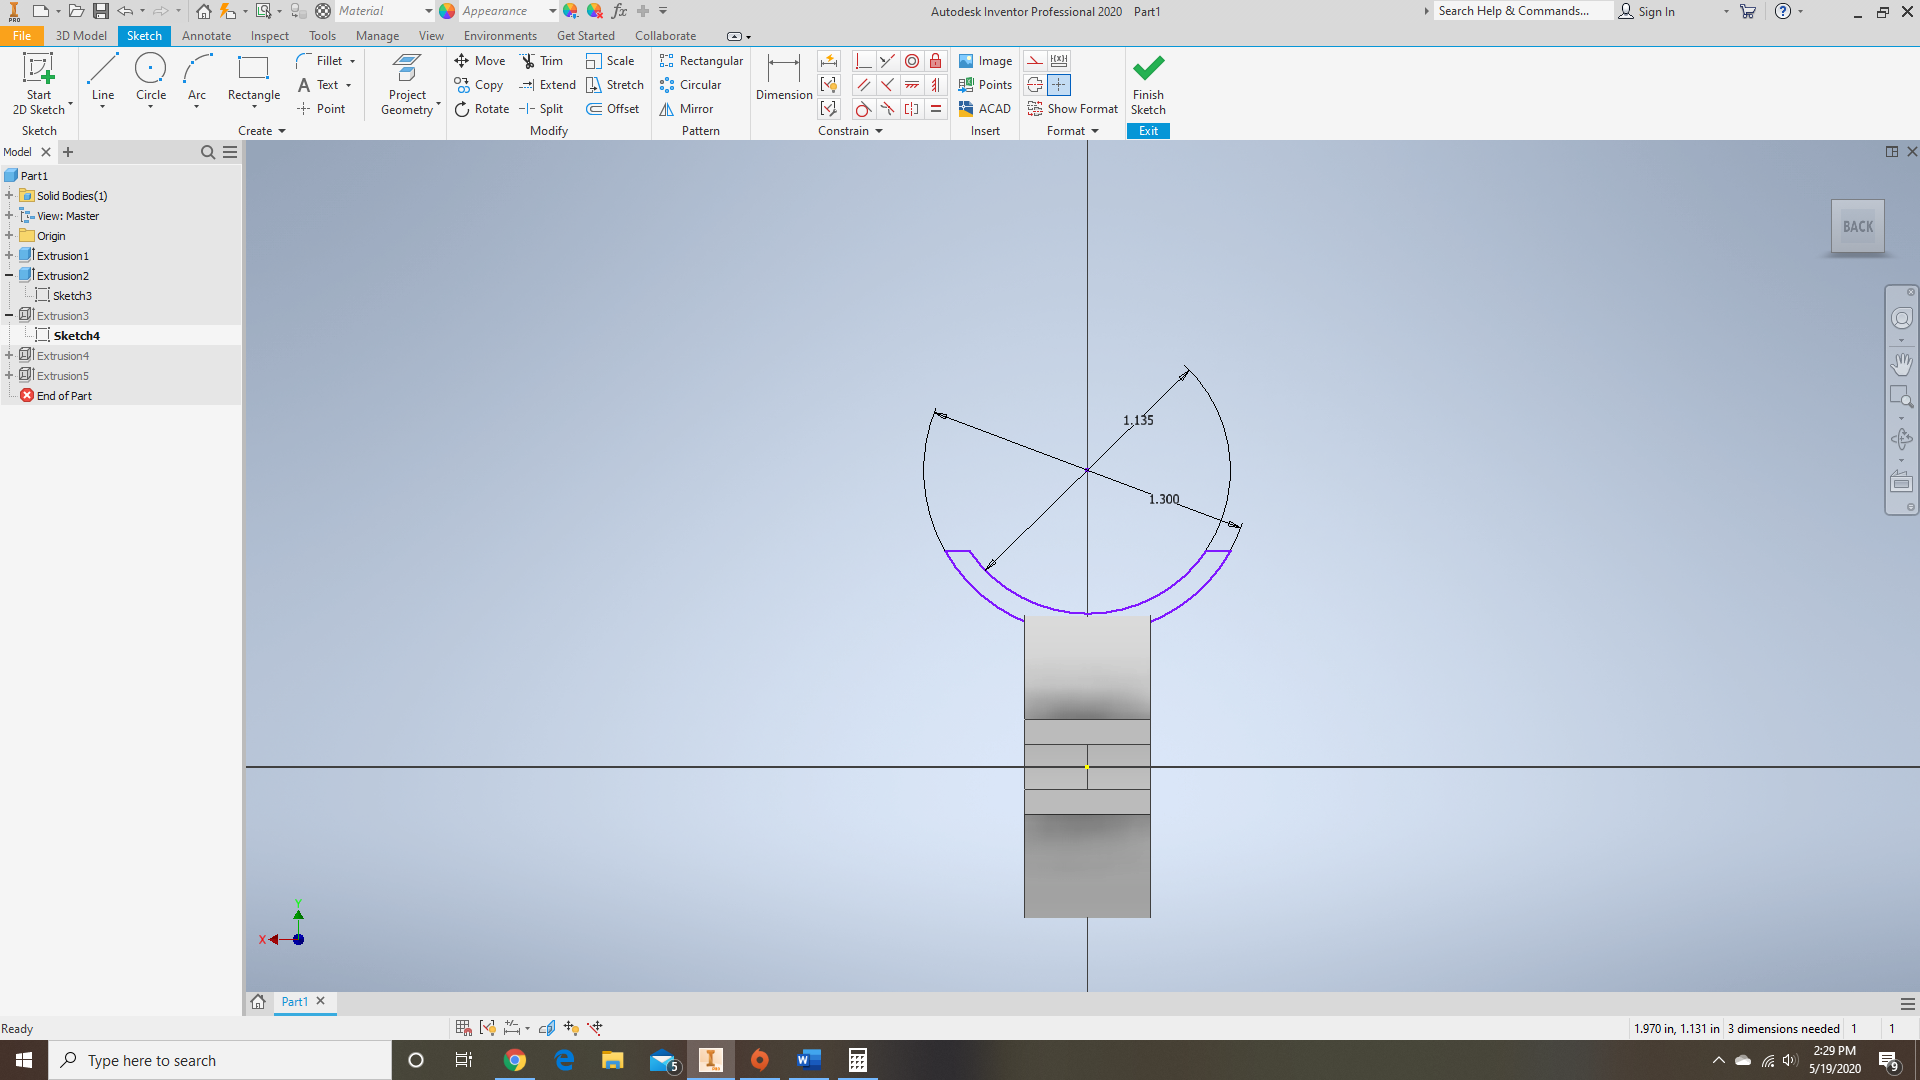
Task: Switch to the Environments tab
Action: (500, 36)
